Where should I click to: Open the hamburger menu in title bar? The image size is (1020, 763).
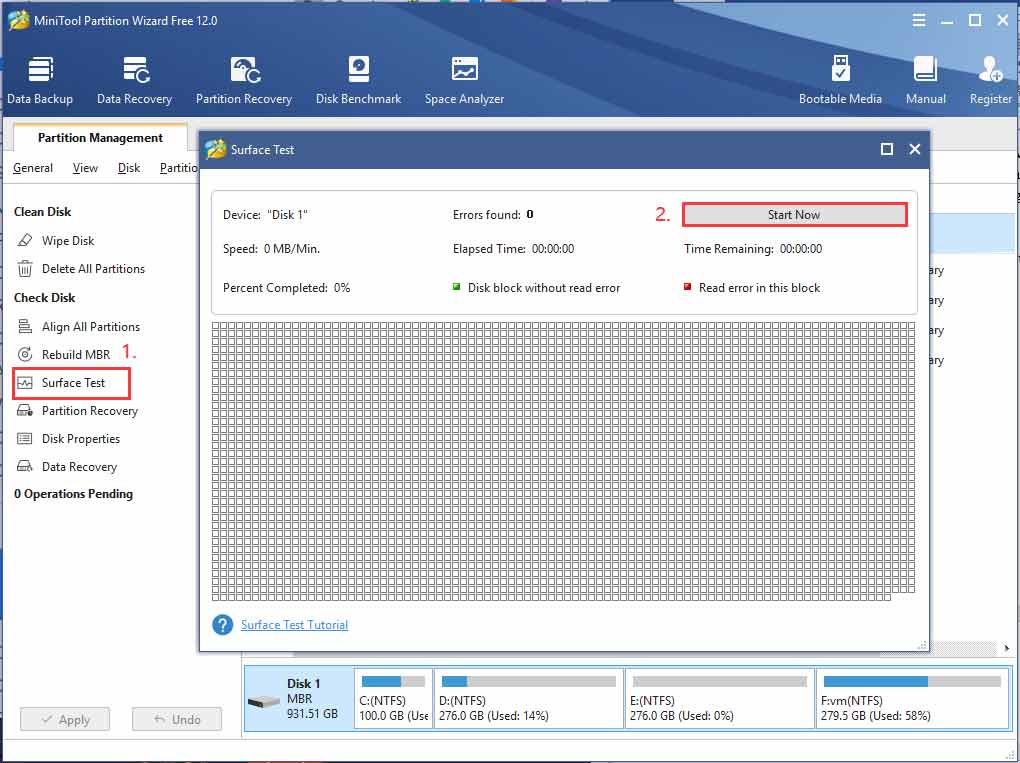click(x=919, y=20)
